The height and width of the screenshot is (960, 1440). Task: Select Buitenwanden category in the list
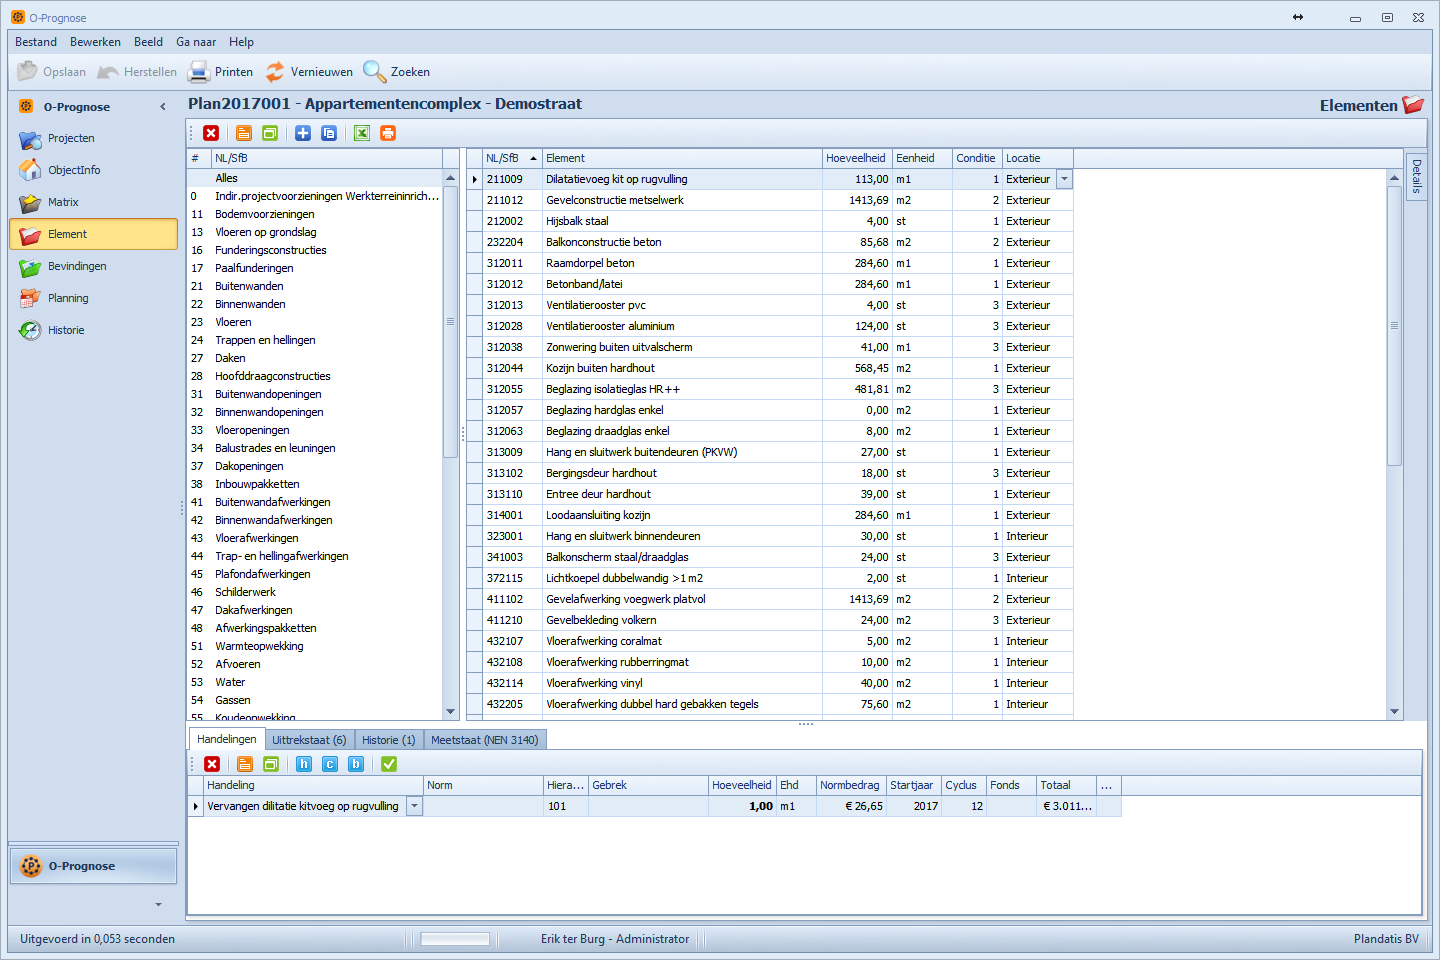click(315, 286)
